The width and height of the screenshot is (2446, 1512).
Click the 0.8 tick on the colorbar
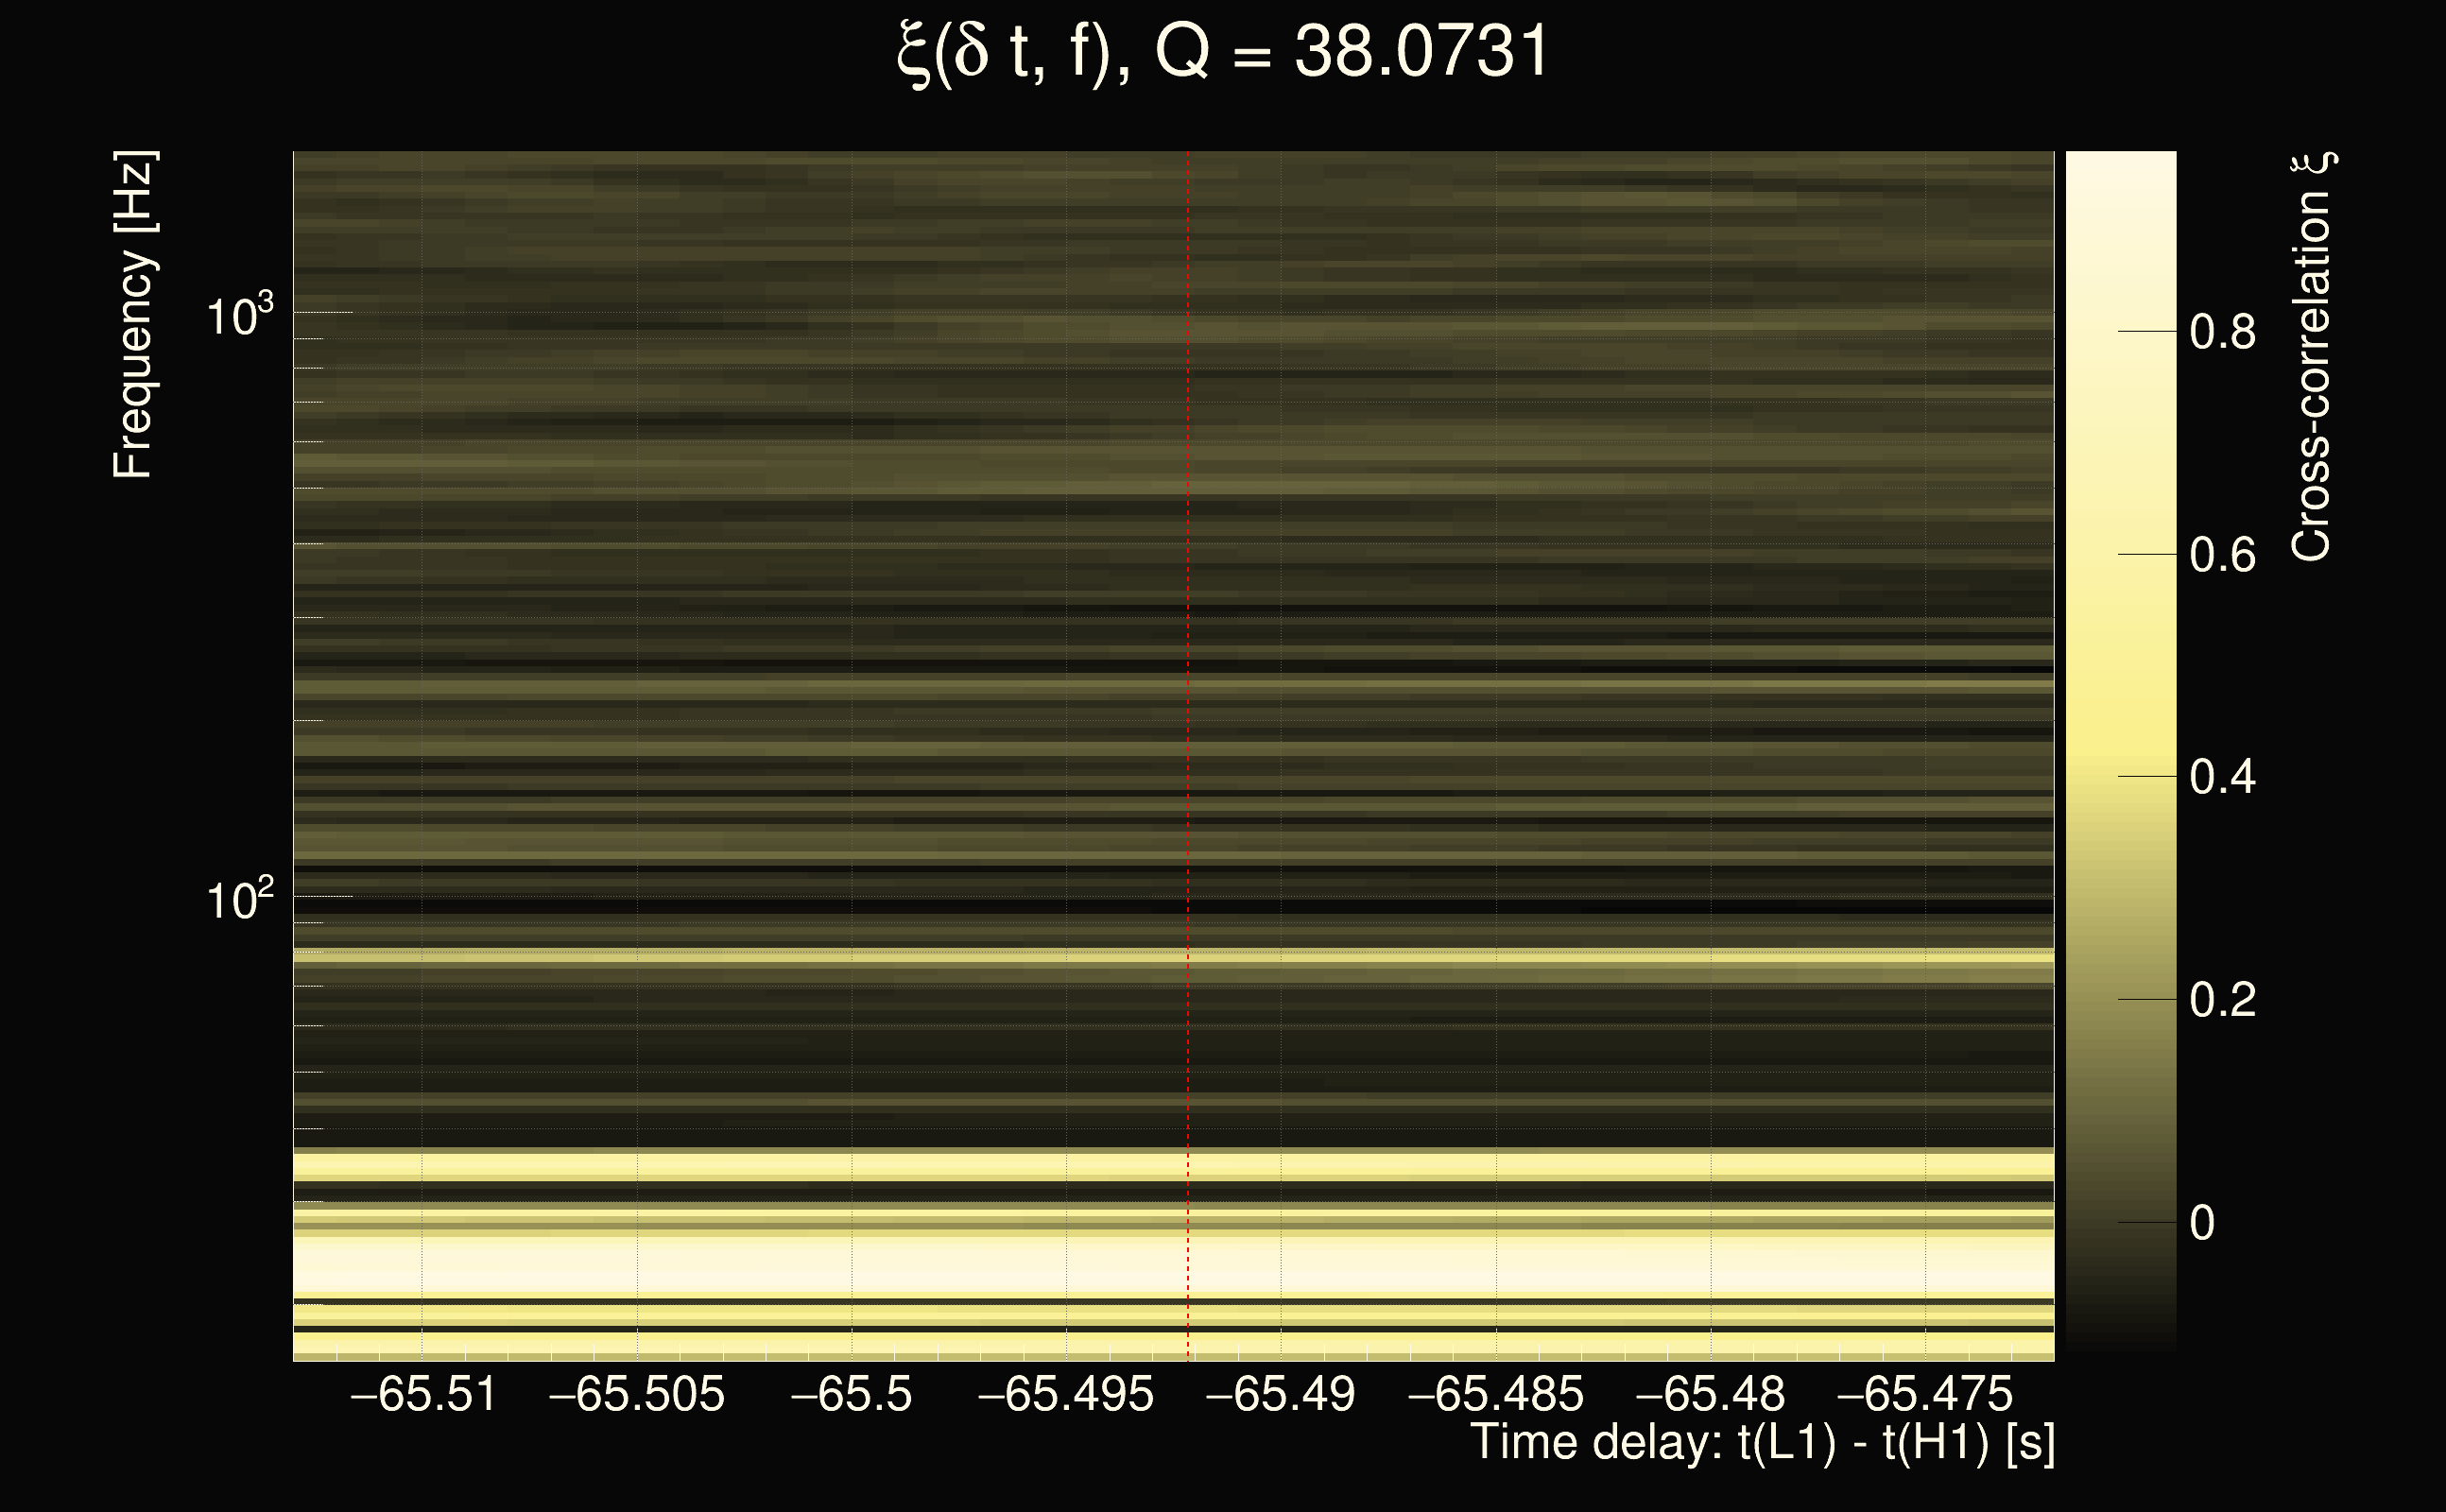pos(2222,332)
